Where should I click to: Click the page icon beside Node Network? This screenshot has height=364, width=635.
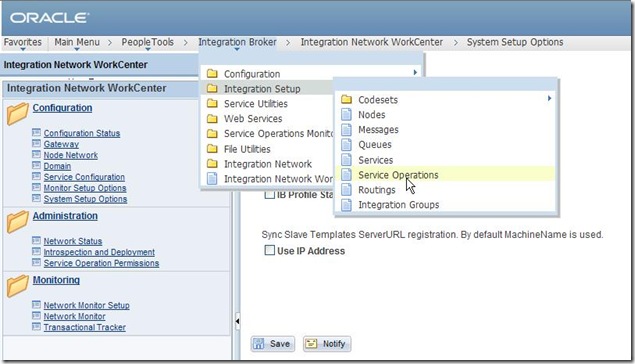click(36, 155)
